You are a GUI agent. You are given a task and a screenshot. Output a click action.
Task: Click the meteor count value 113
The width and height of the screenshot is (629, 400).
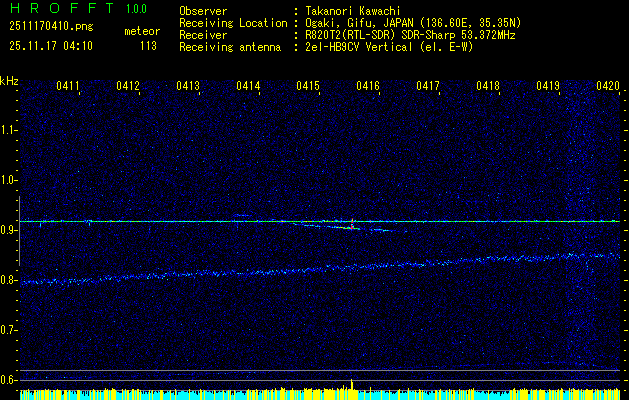148,45
